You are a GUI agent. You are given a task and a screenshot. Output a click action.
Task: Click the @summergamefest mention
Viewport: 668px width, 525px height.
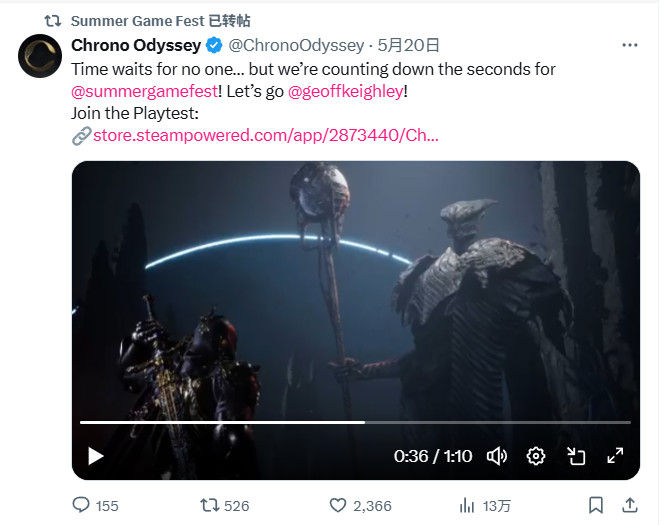click(x=144, y=91)
